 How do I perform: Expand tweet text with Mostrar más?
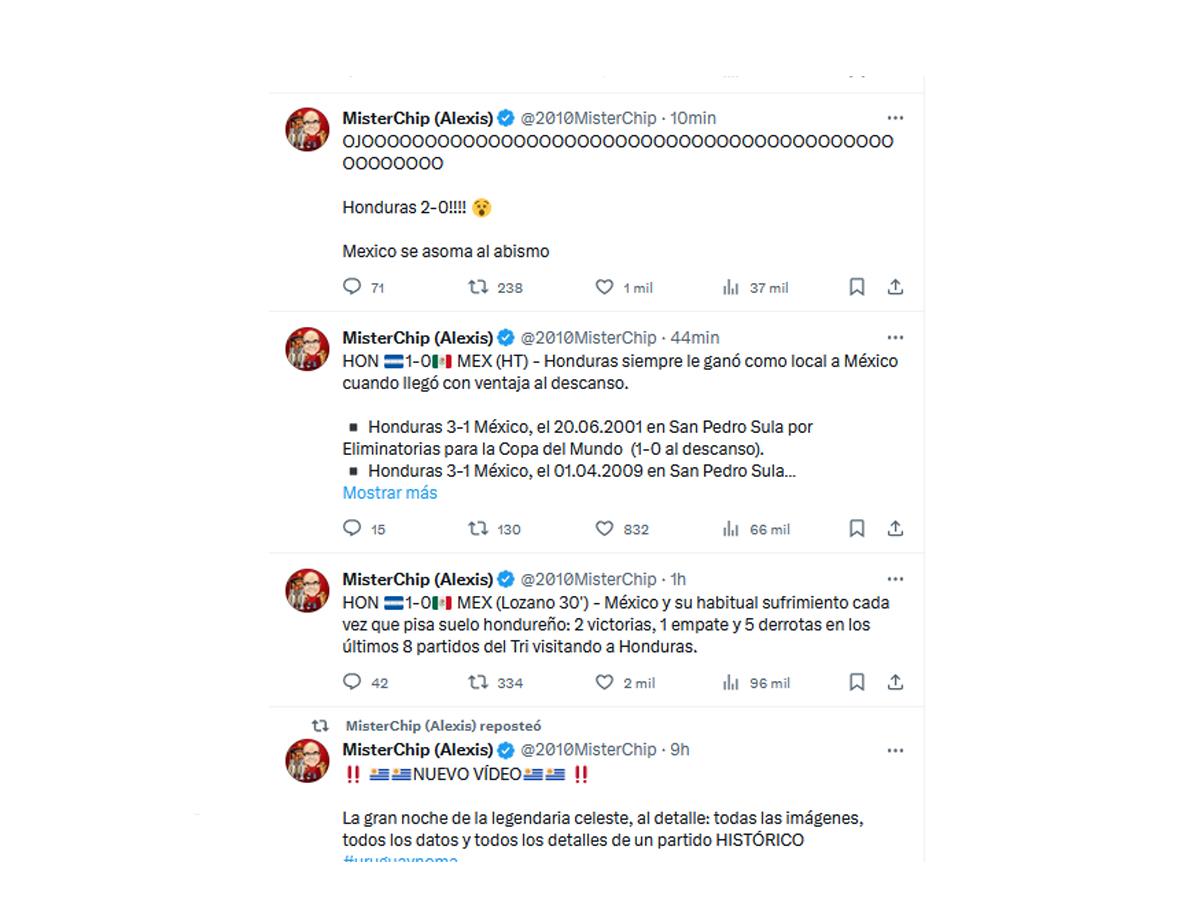point(389,493)
